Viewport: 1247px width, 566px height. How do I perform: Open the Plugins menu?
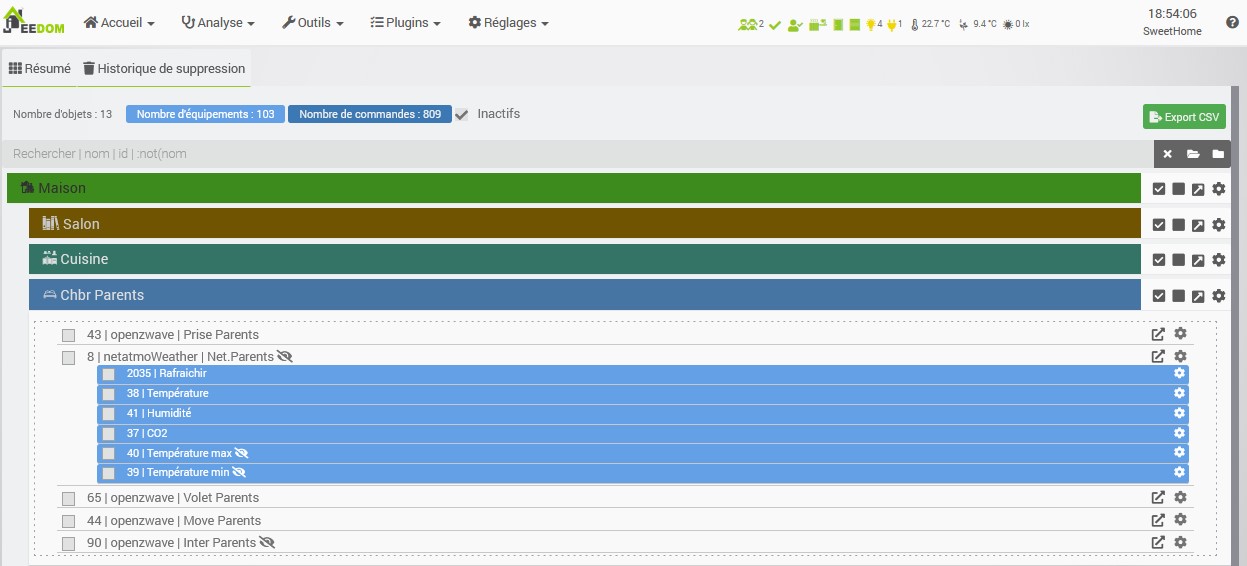point(405,22)
